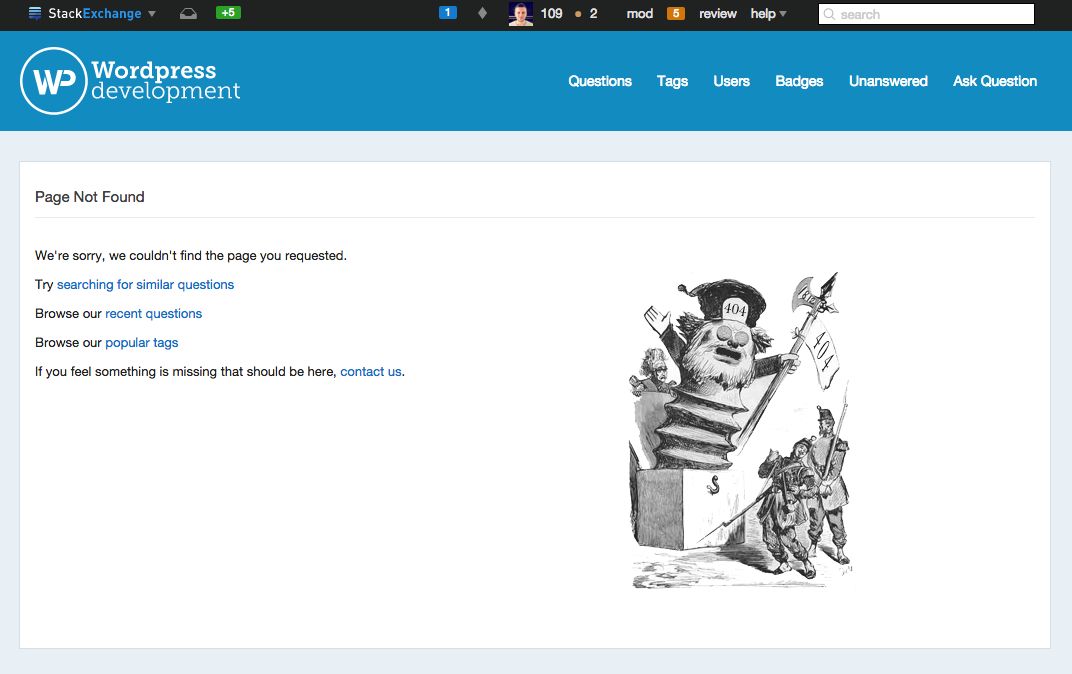Open the inbox tray icon

tap(188, 14)
